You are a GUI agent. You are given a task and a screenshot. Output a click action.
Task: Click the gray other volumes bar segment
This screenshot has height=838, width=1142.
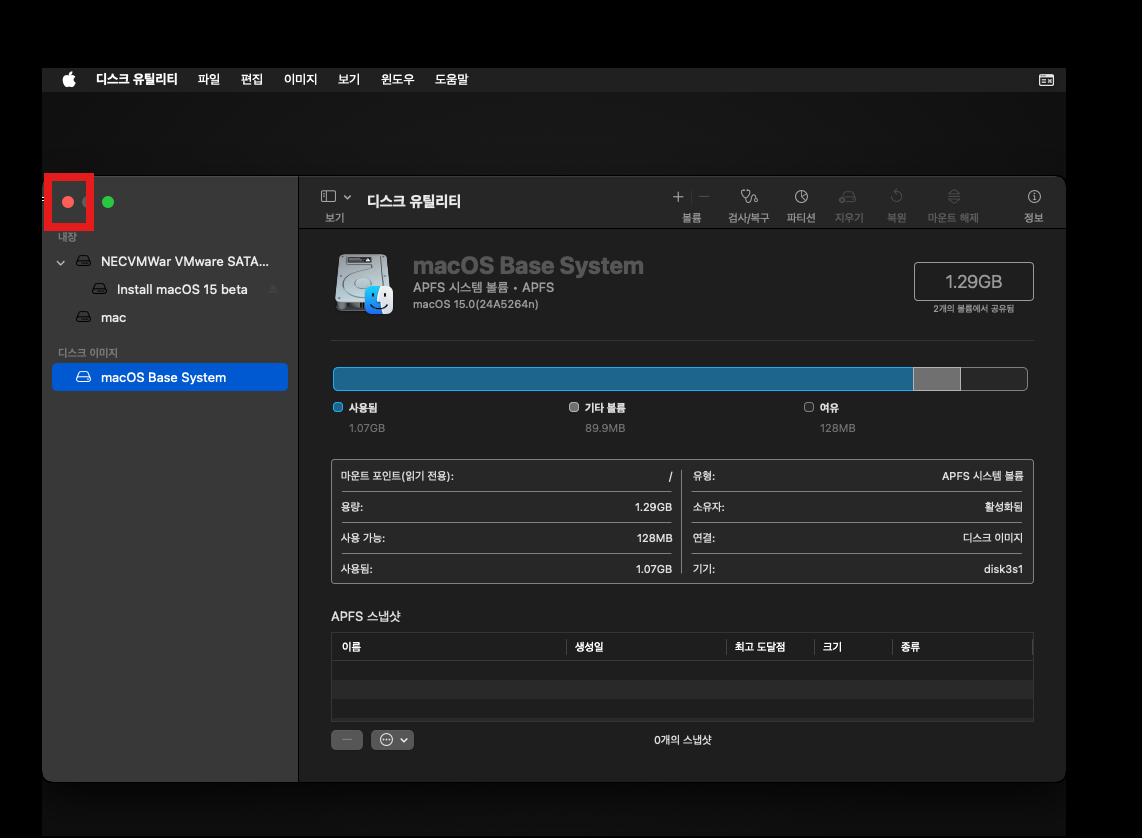[937, 379]
